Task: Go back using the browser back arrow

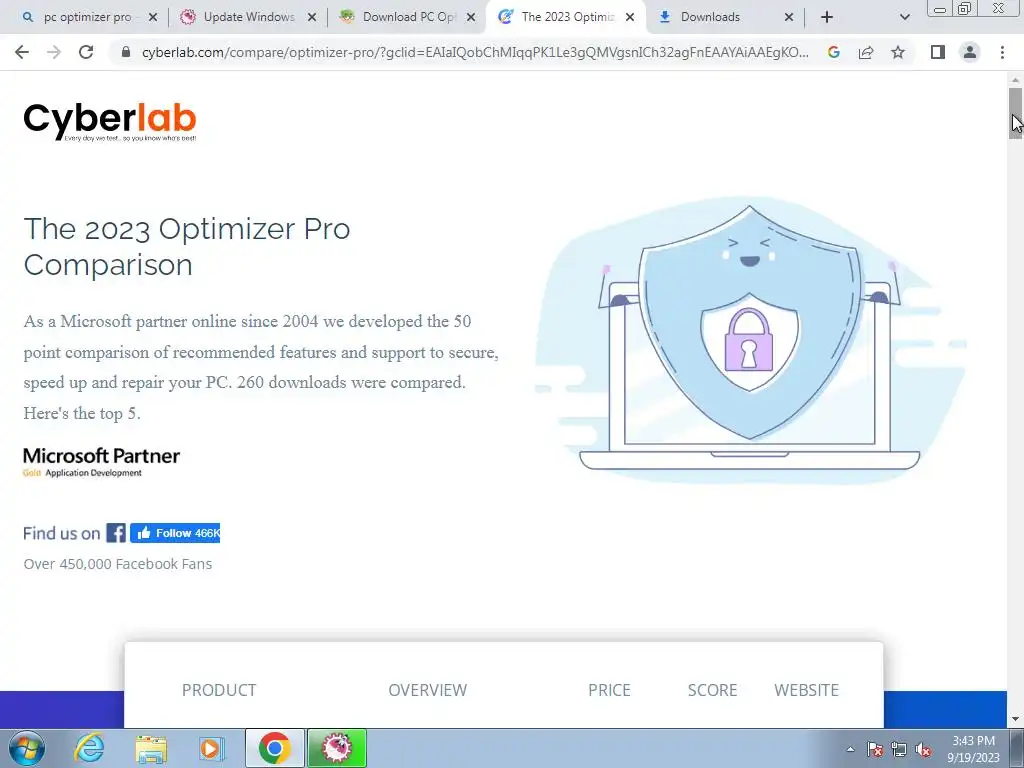Action: (22, 52)
